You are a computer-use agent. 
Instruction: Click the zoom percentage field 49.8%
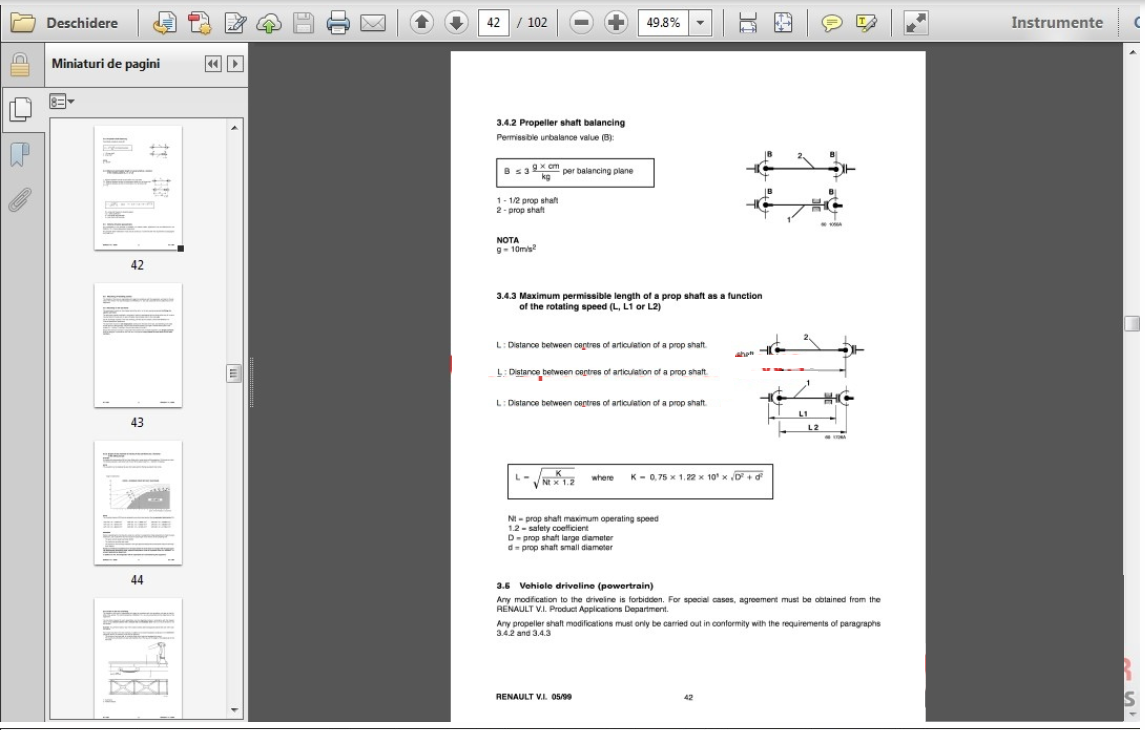pyautogui.click(x=663, y=23)
